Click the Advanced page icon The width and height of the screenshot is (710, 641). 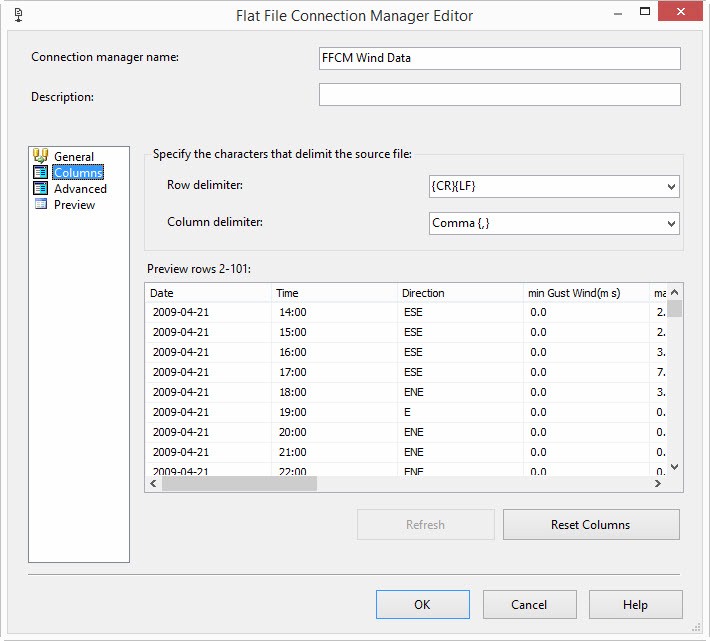coord(41,188)
